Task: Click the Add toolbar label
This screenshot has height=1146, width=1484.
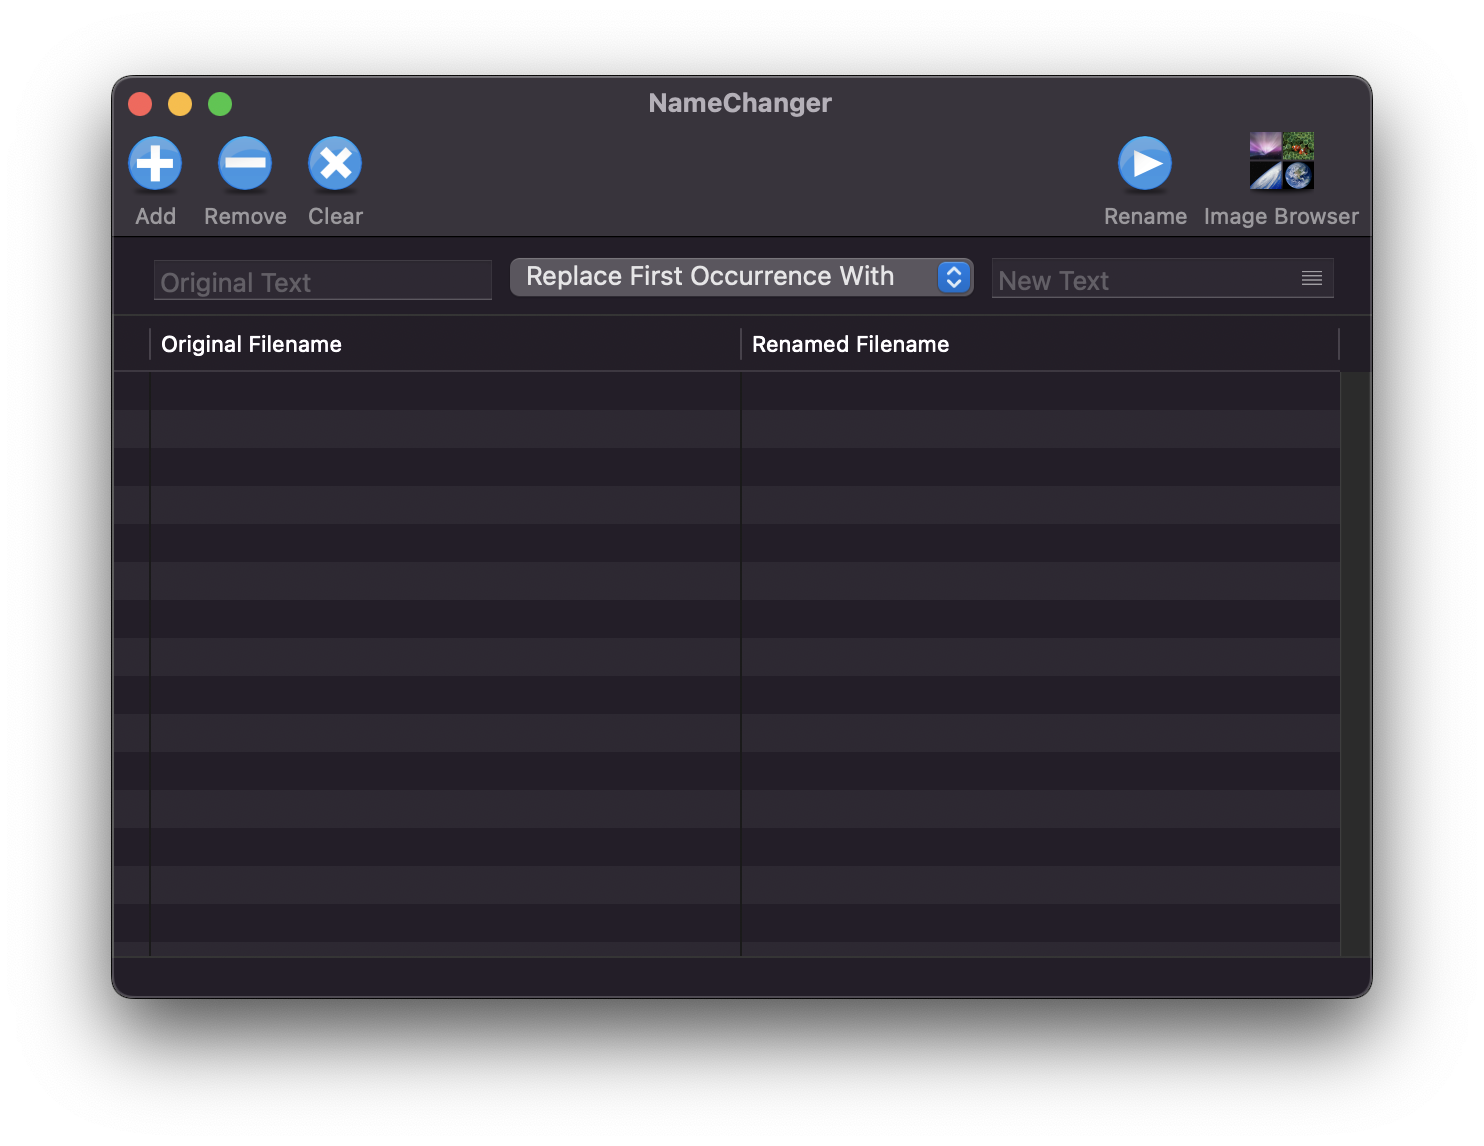Action: 155,215
